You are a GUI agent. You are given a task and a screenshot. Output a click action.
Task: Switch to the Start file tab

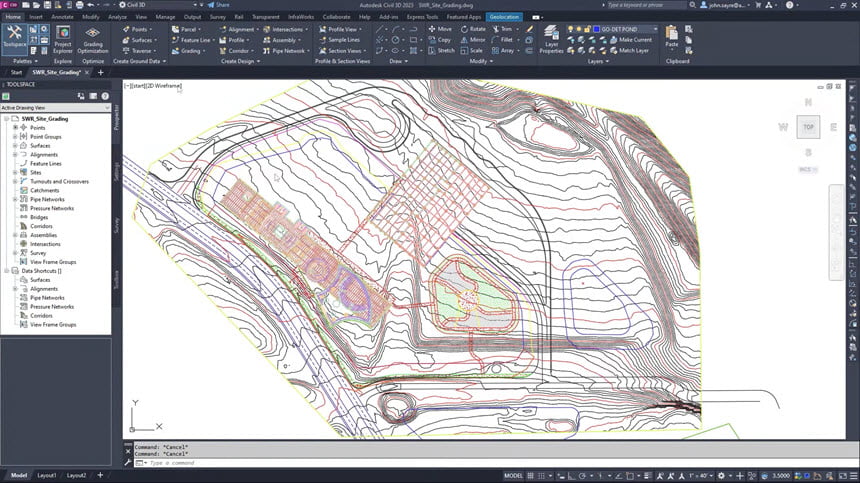click(x=16, y=72)
